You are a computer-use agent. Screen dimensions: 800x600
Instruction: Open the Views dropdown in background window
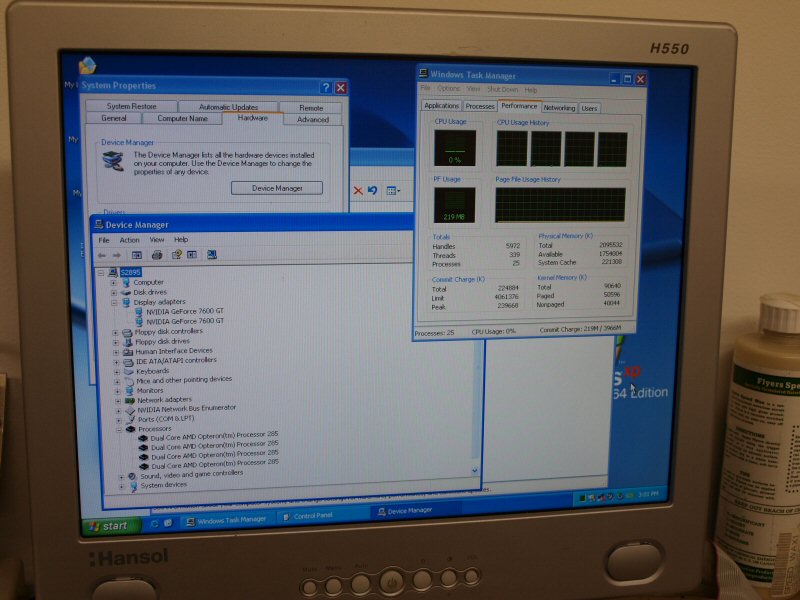point(393,191)
